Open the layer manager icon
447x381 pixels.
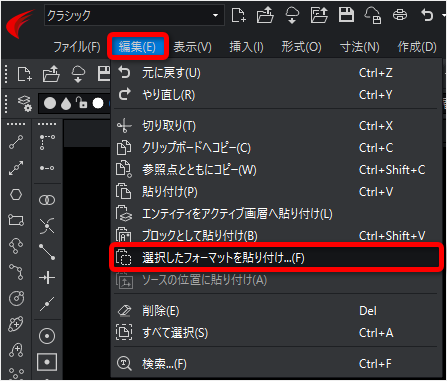25,103
